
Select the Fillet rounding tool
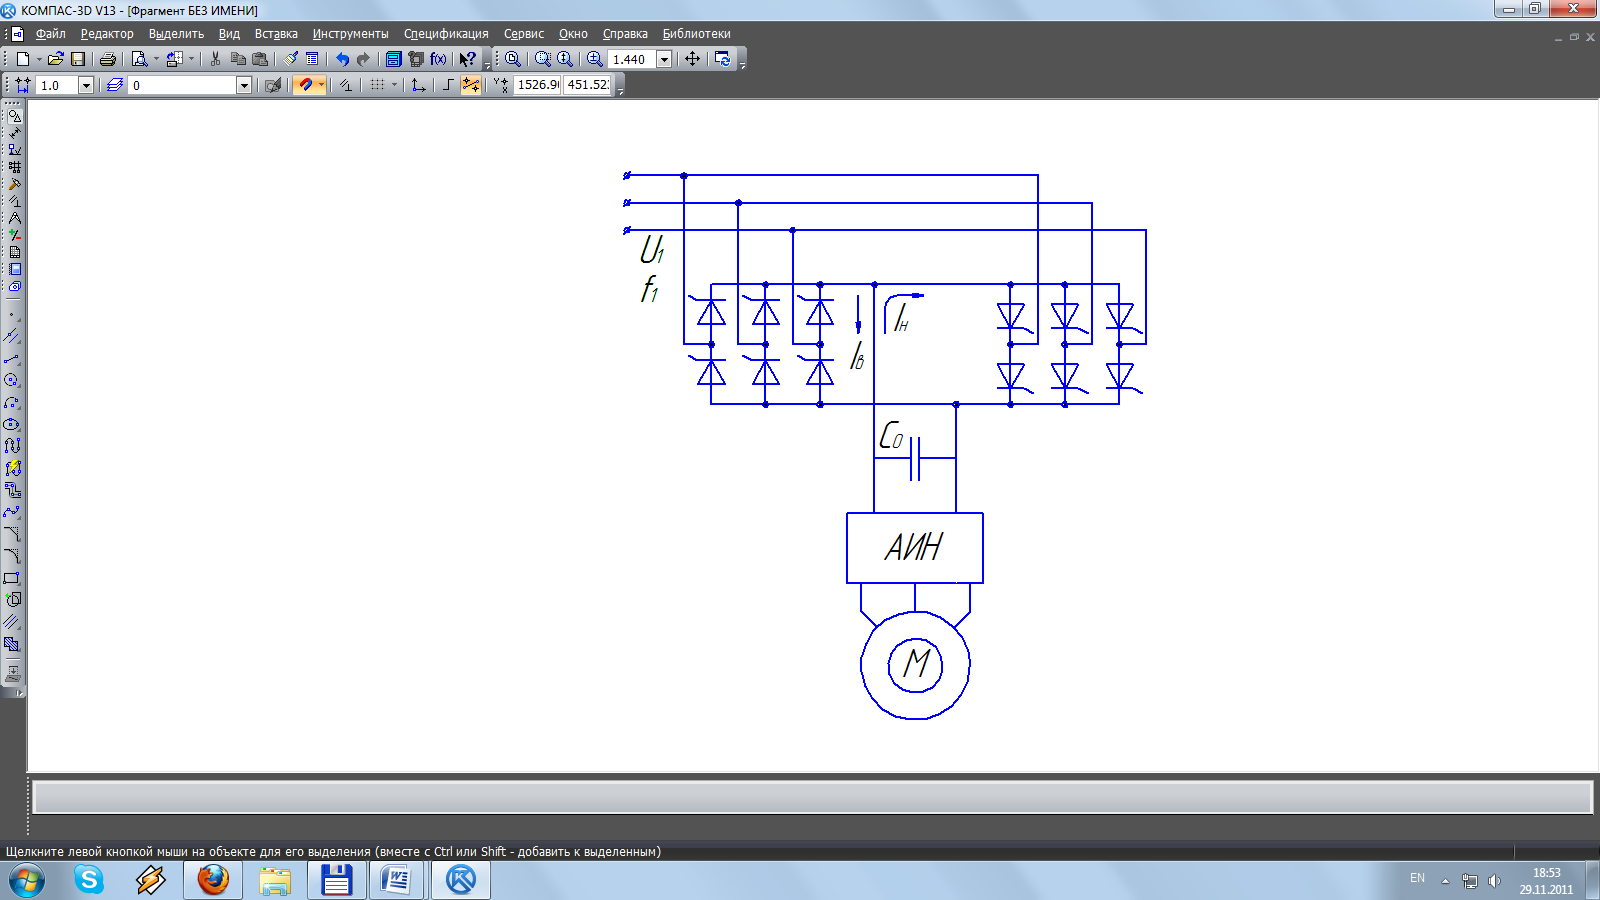[x=12, y=556]
